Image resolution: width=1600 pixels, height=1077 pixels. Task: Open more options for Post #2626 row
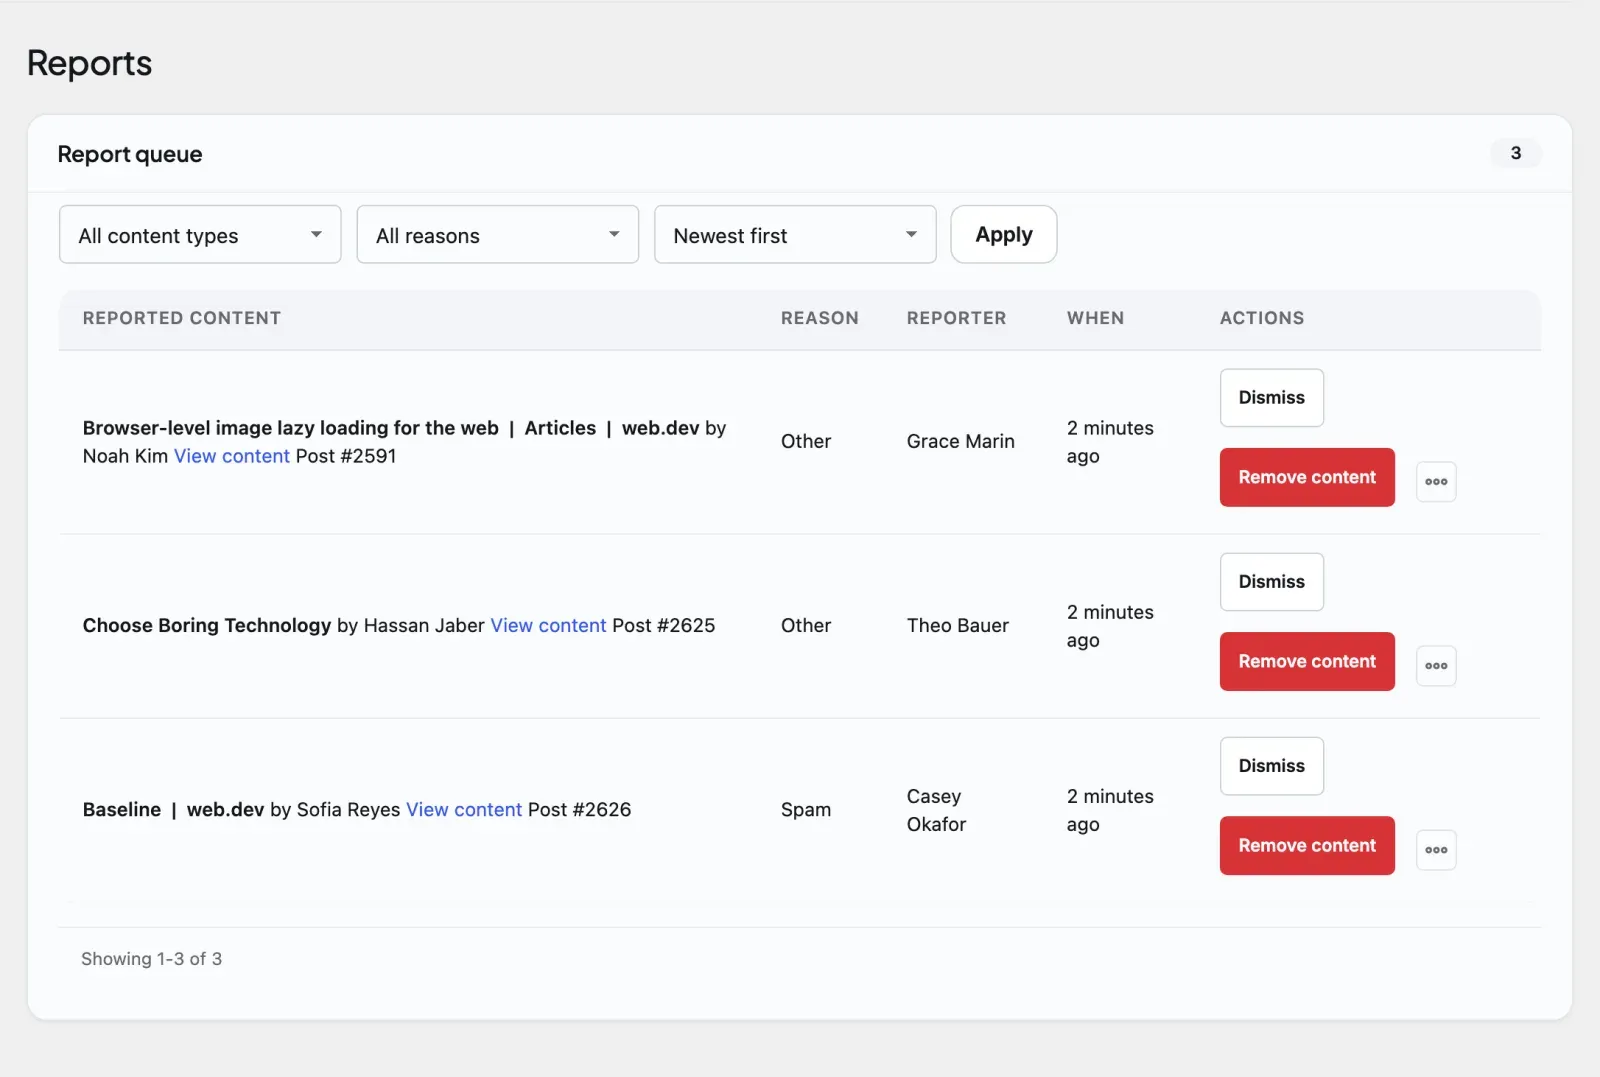1436,850
